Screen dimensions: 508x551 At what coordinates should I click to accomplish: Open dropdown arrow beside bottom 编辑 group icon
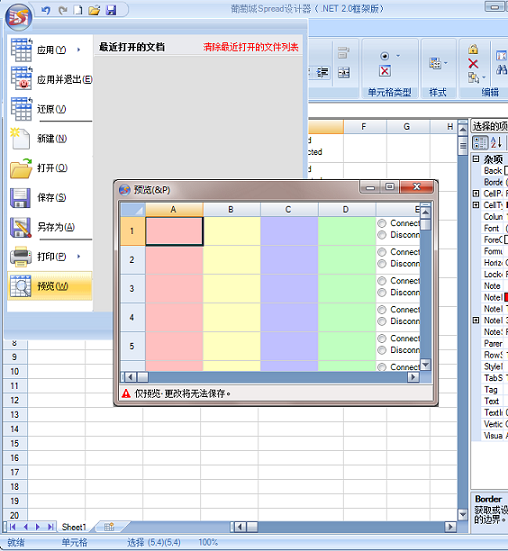coord(484,78)
